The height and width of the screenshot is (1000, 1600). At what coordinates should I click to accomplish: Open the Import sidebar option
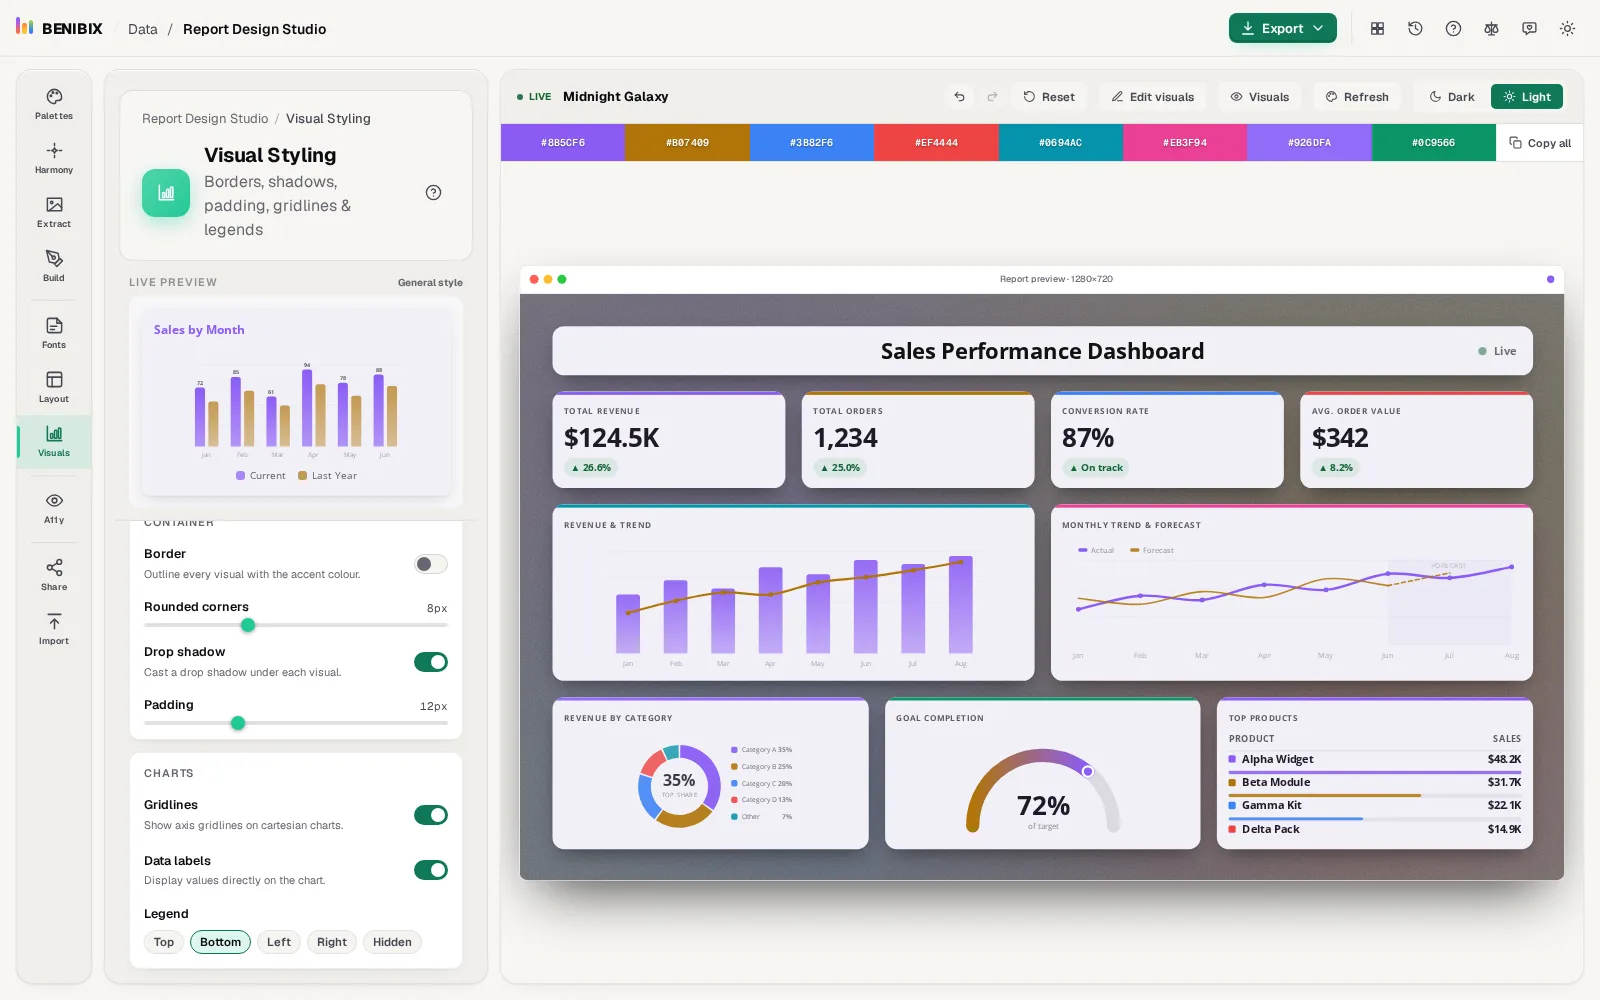pos(54,629)
